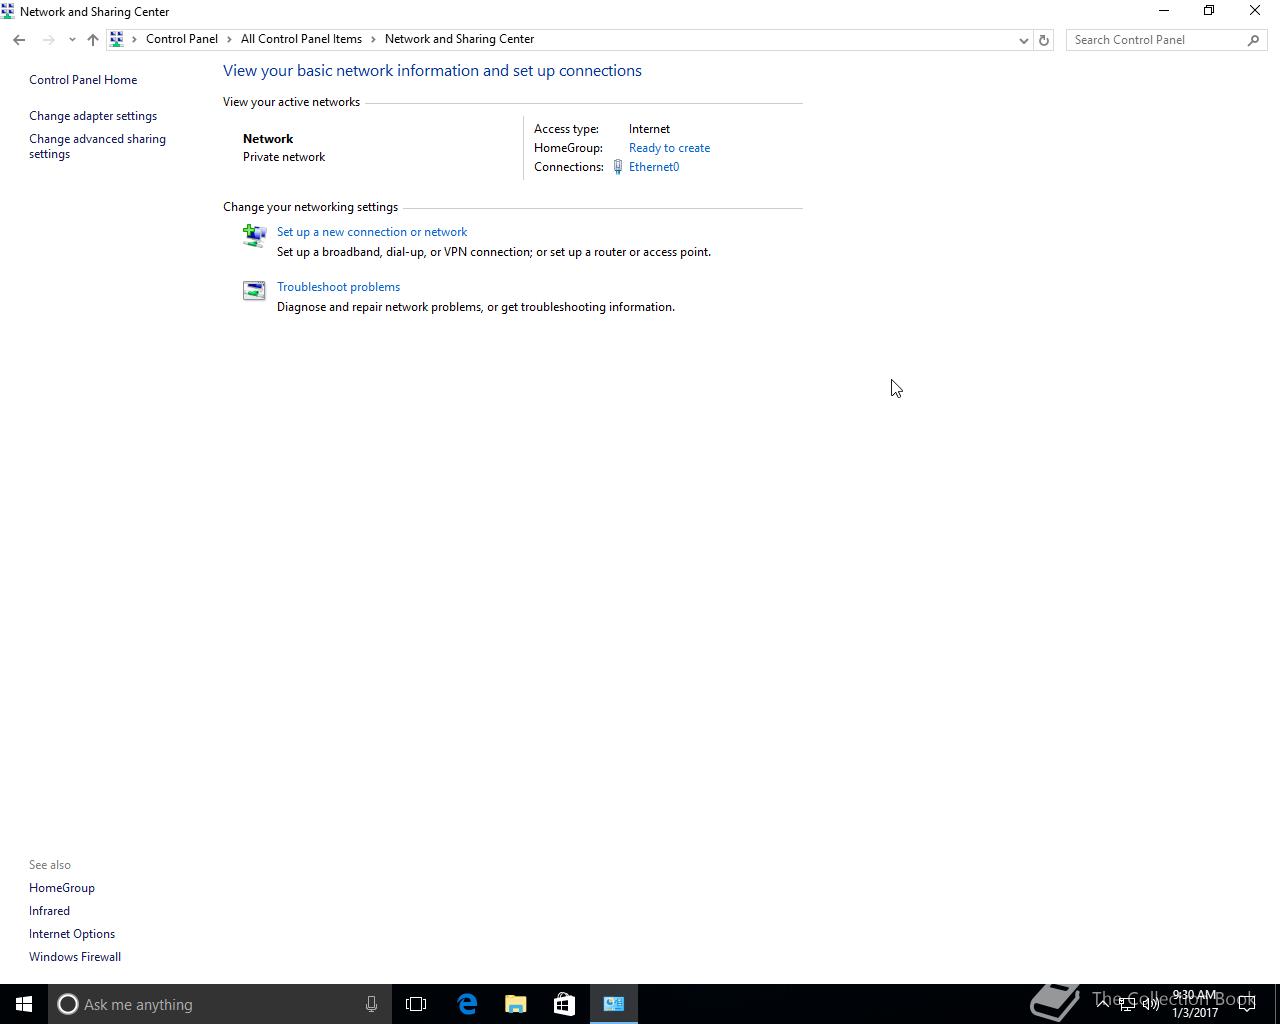Show hidden system tray icons

1103,1004
